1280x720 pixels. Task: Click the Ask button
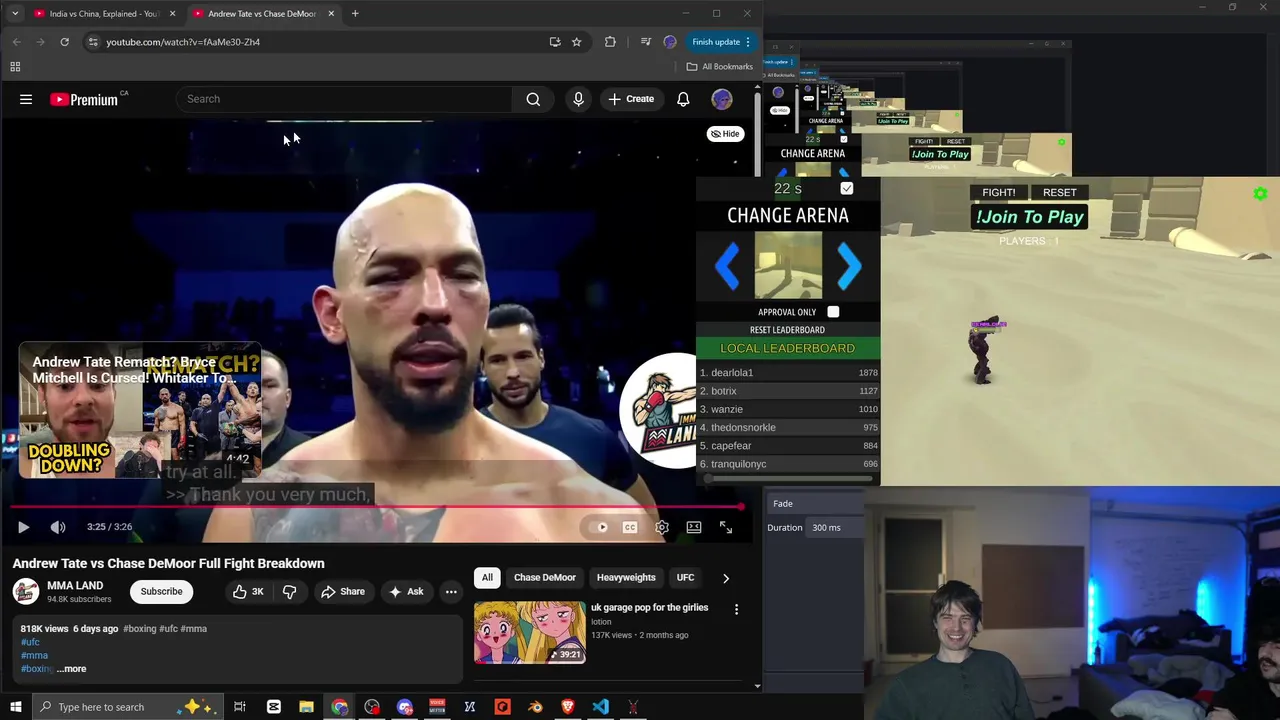pyautogui.click(x=406, y=592)
